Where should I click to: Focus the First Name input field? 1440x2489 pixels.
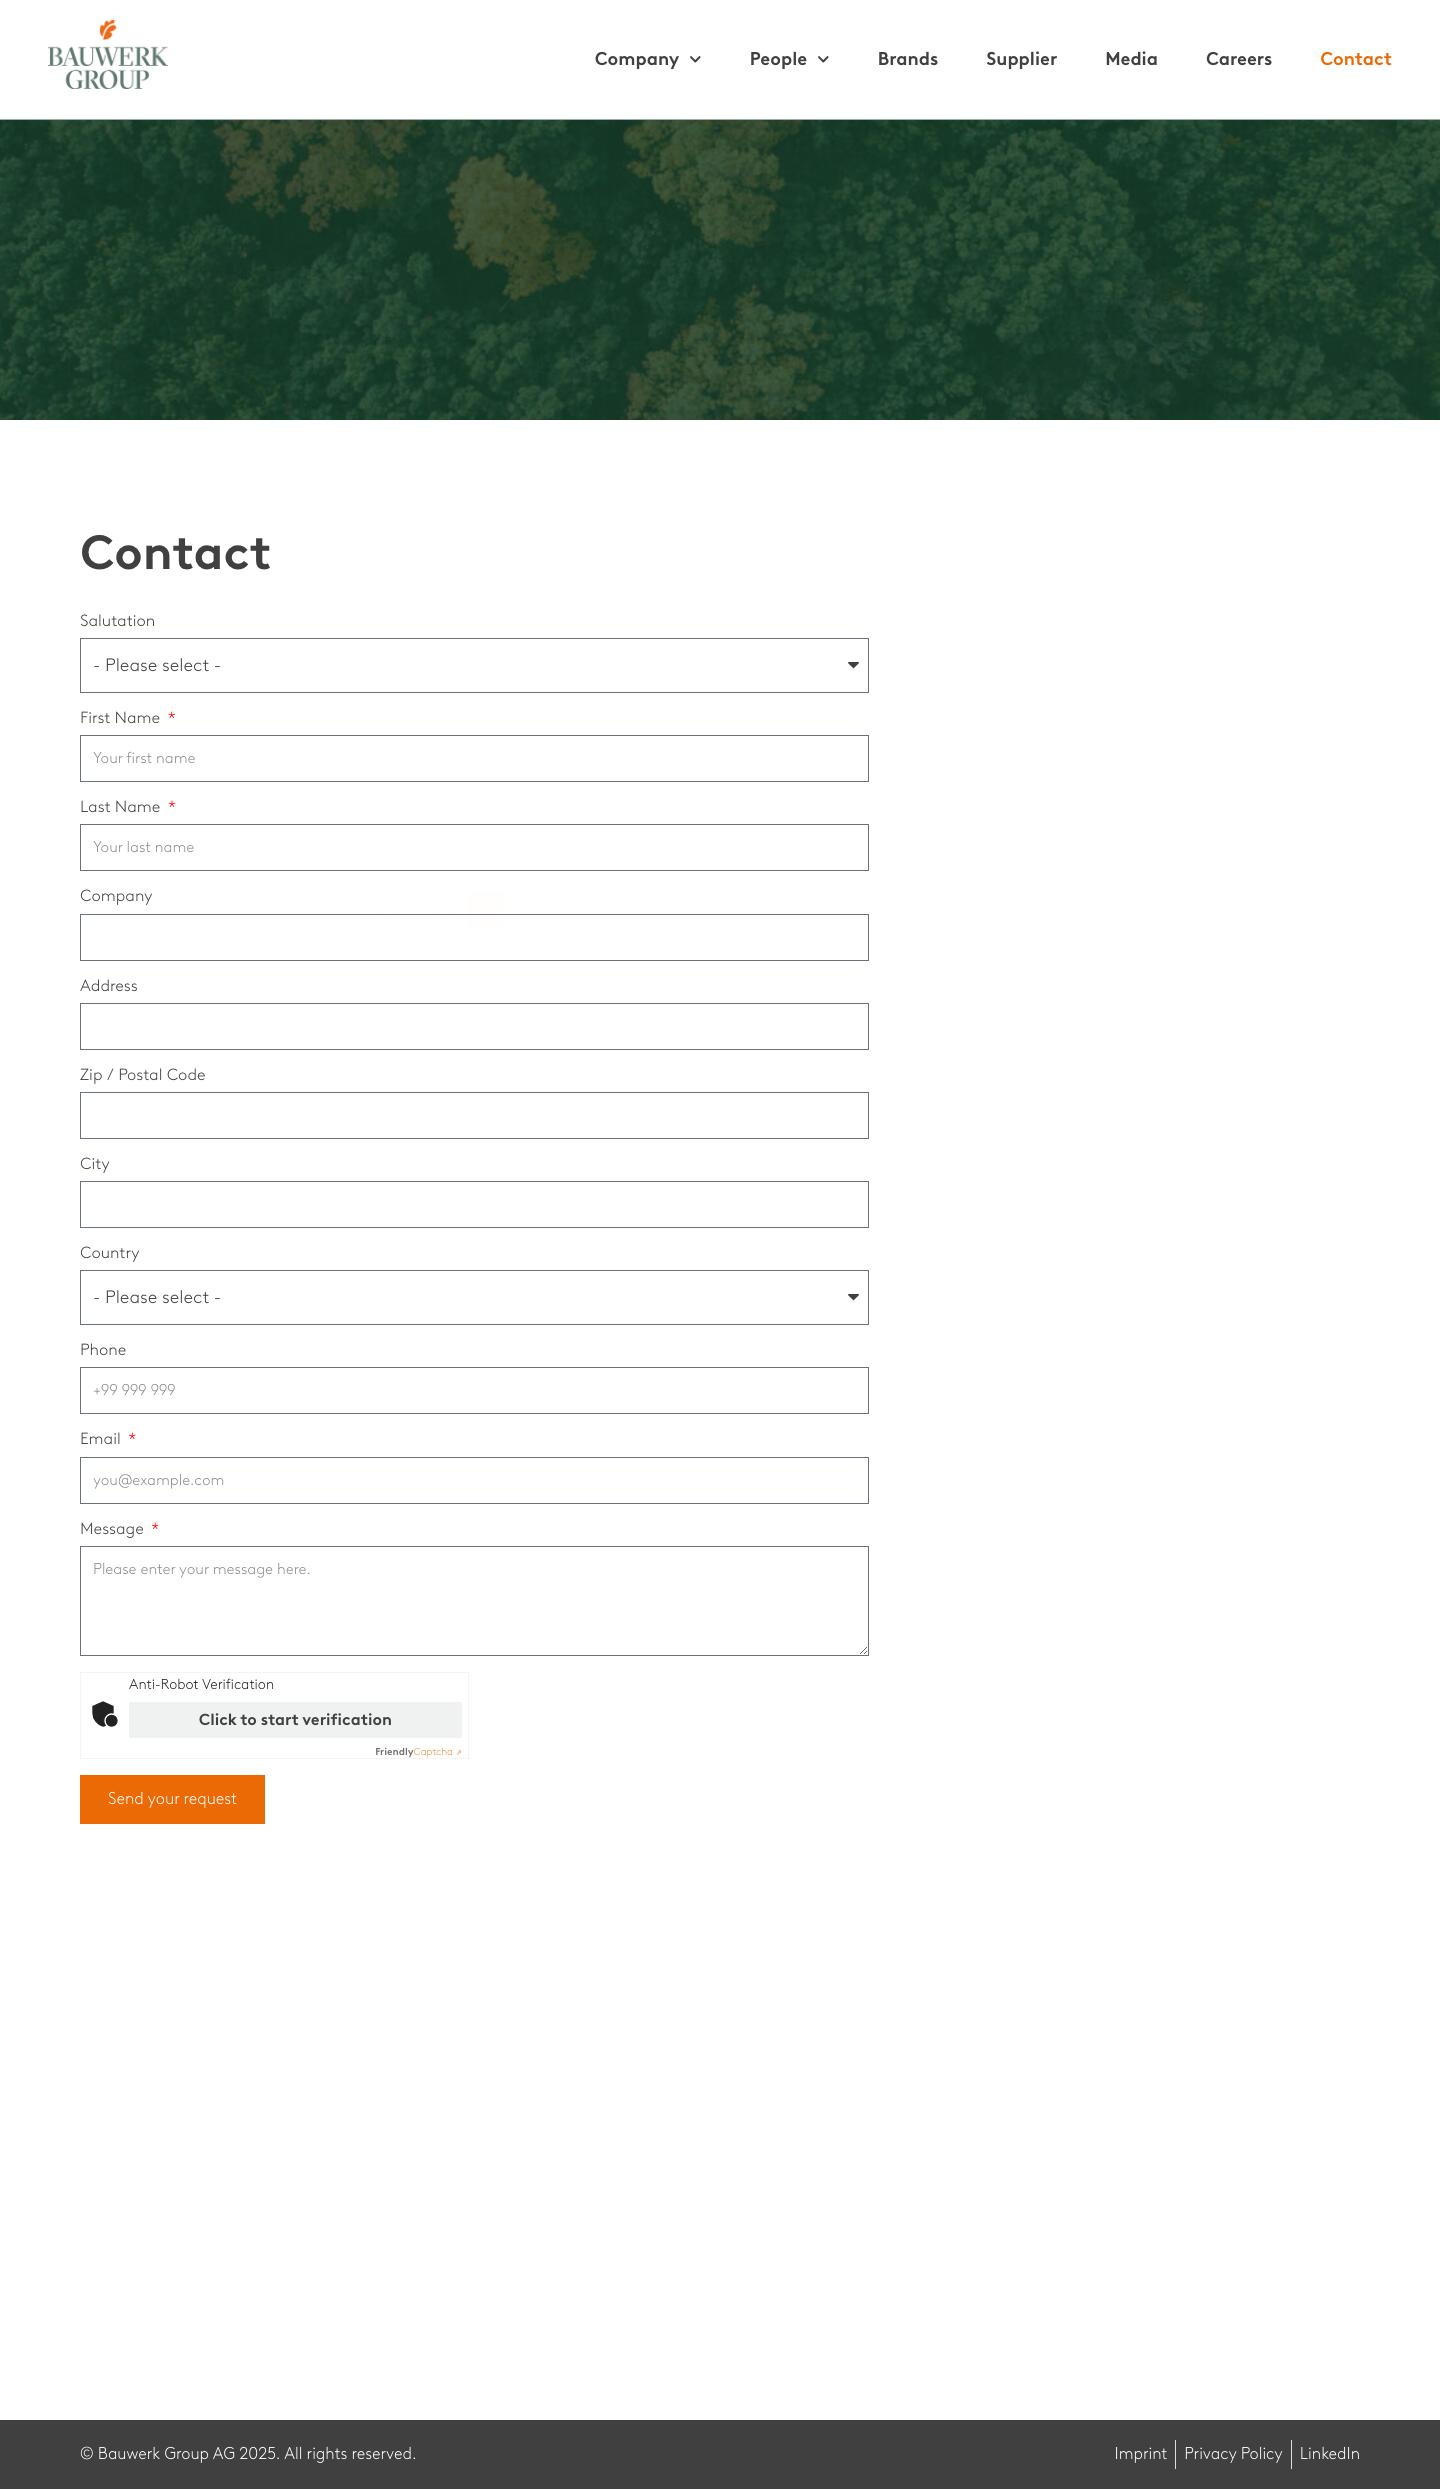[474, 758]
